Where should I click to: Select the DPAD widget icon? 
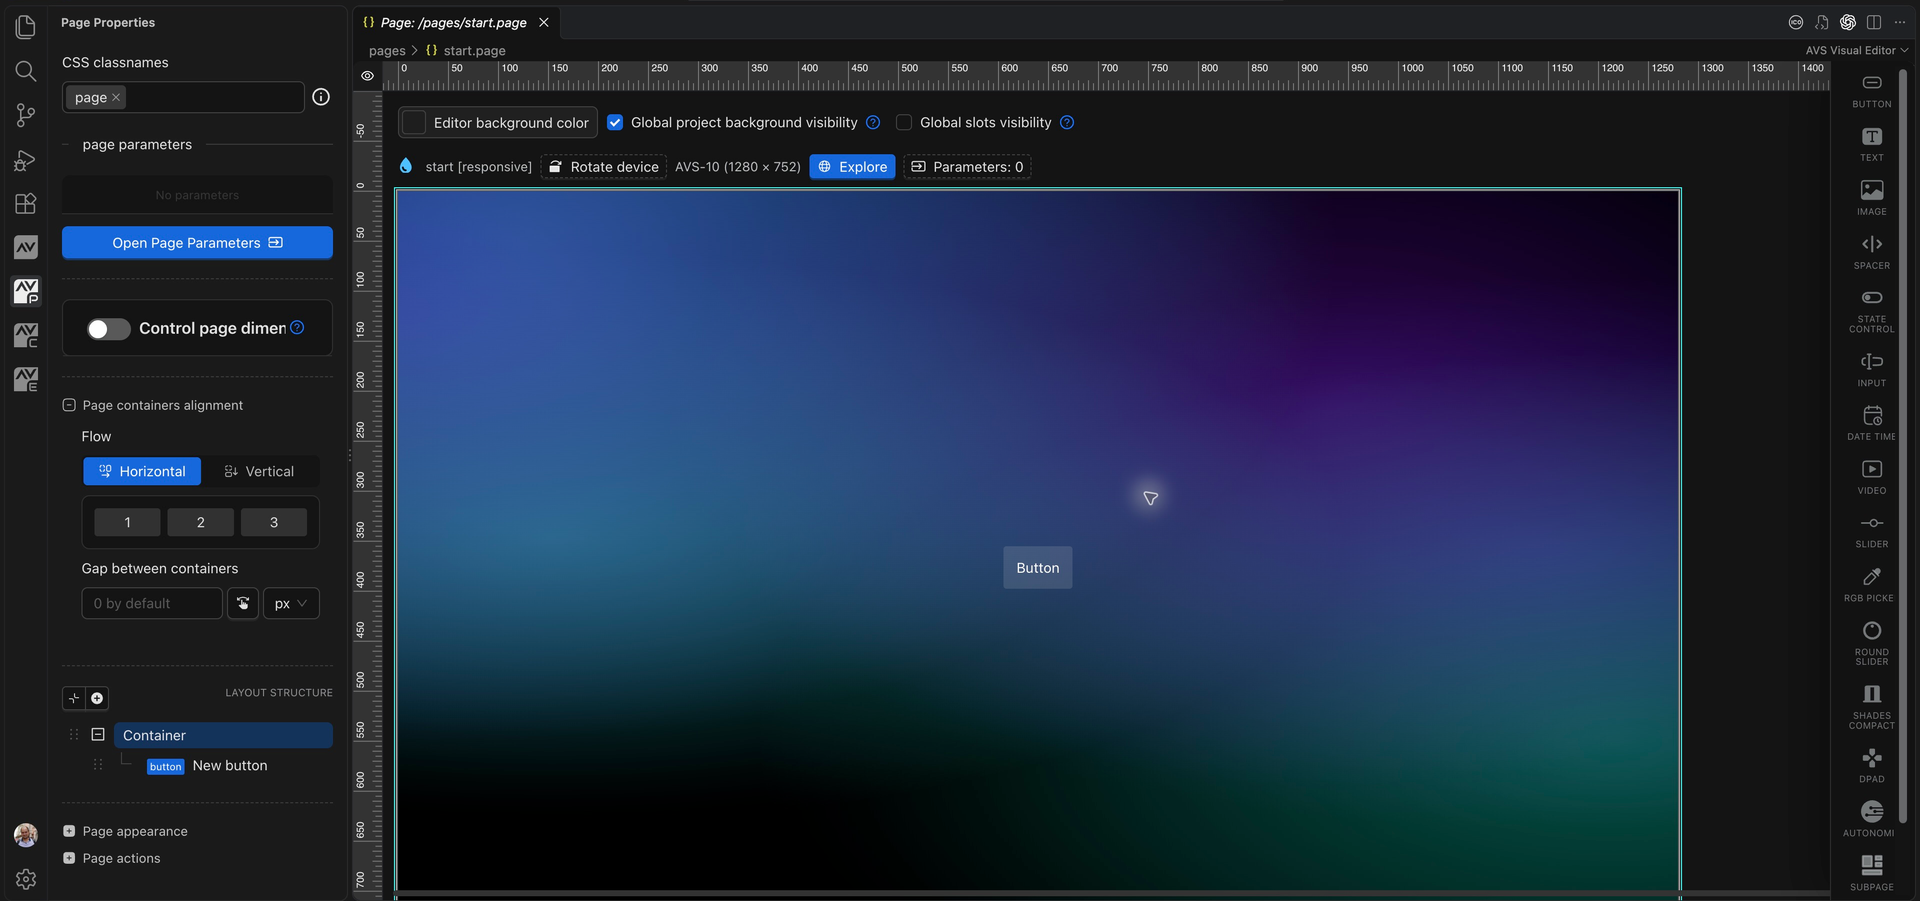(x=1871, y=758)
